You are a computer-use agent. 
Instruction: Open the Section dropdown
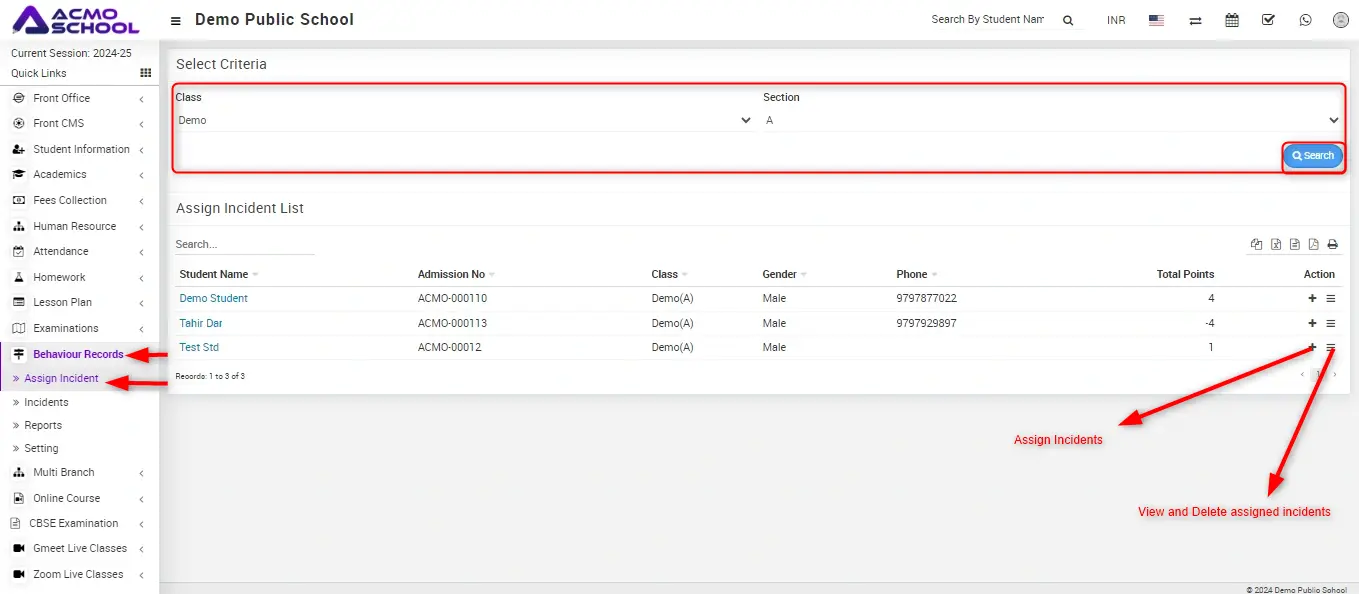[1051, 120]
